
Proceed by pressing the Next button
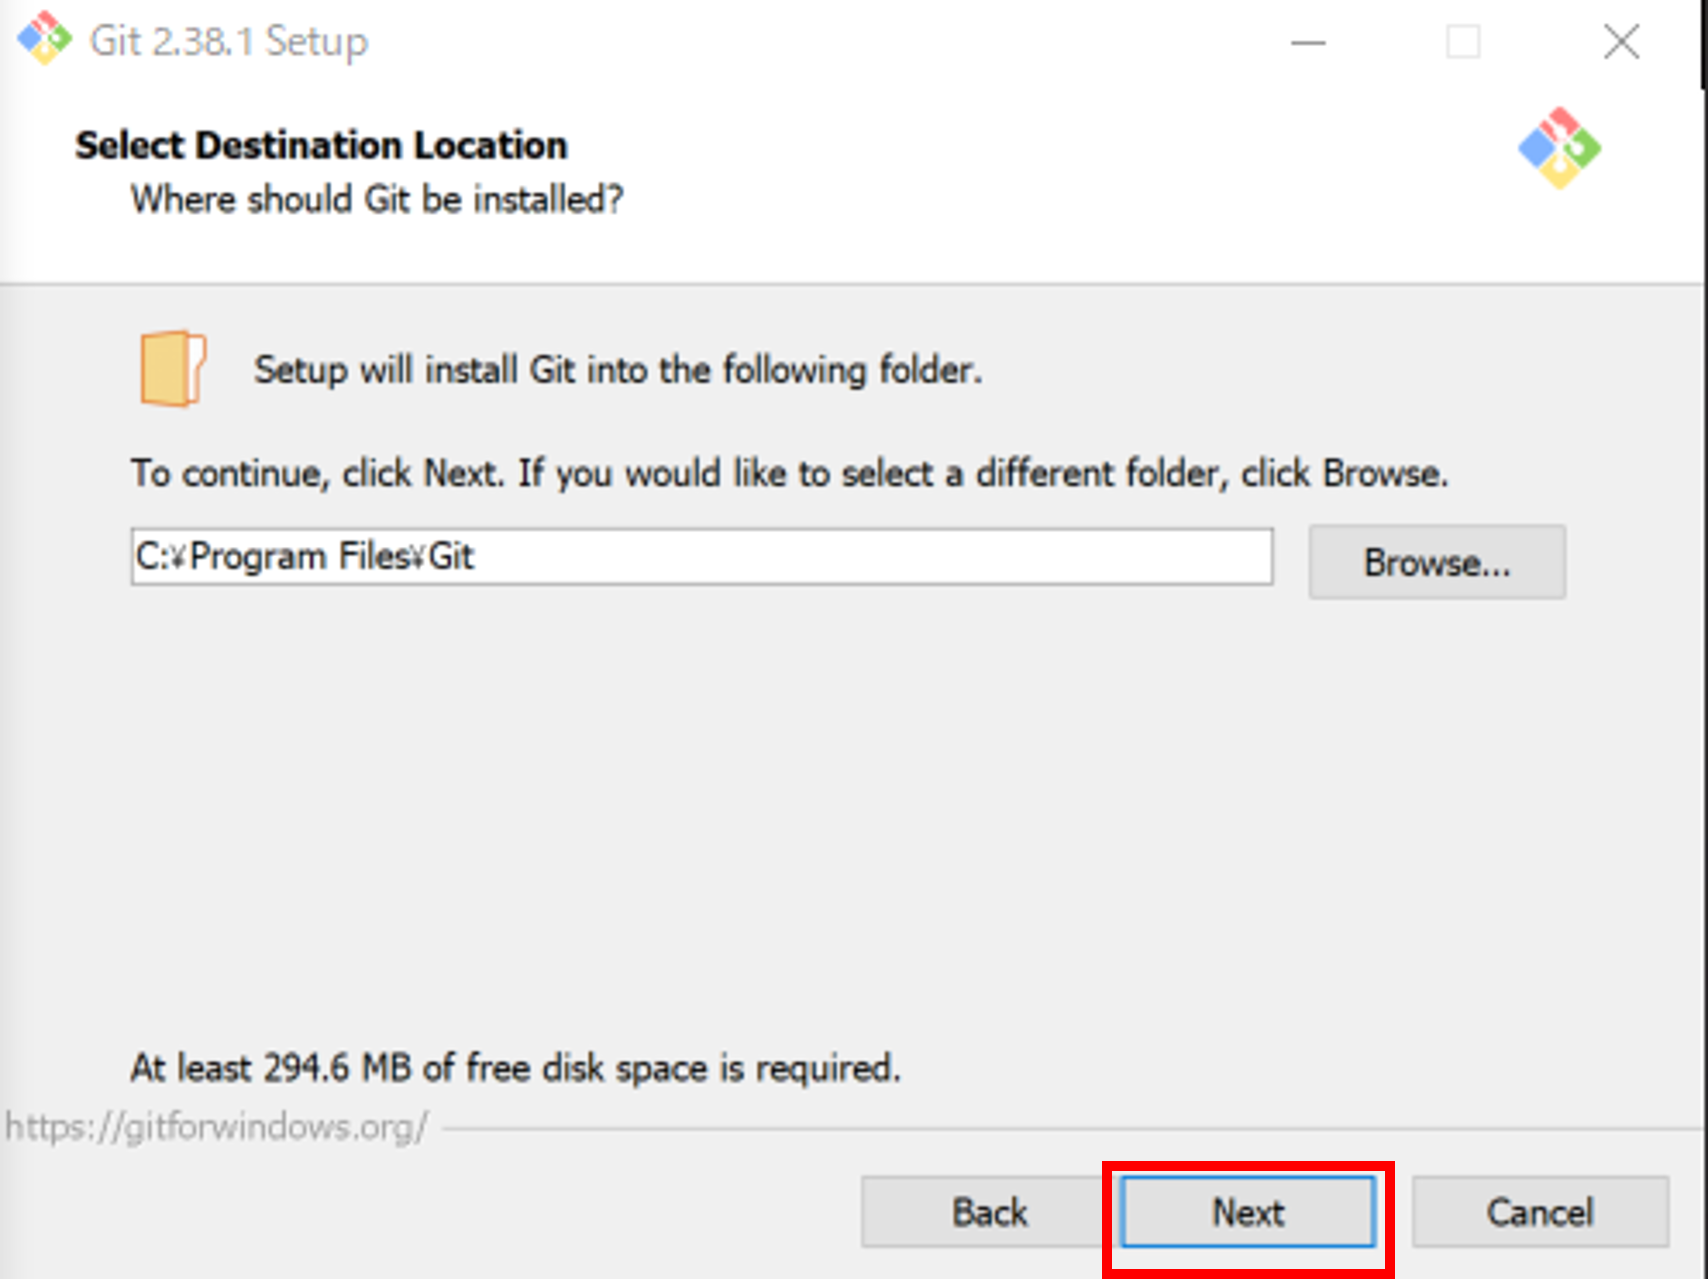[1247, 1212]
